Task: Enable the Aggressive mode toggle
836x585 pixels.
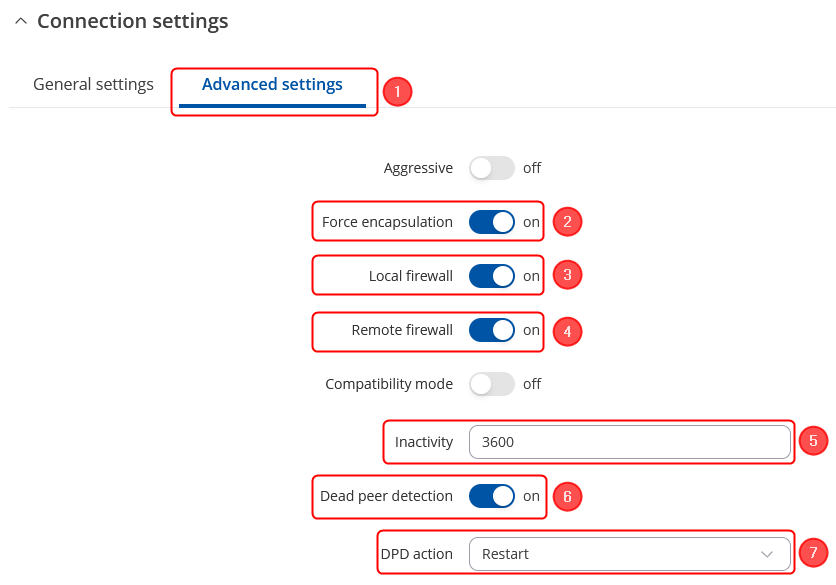Action: (x=491, y=168)
